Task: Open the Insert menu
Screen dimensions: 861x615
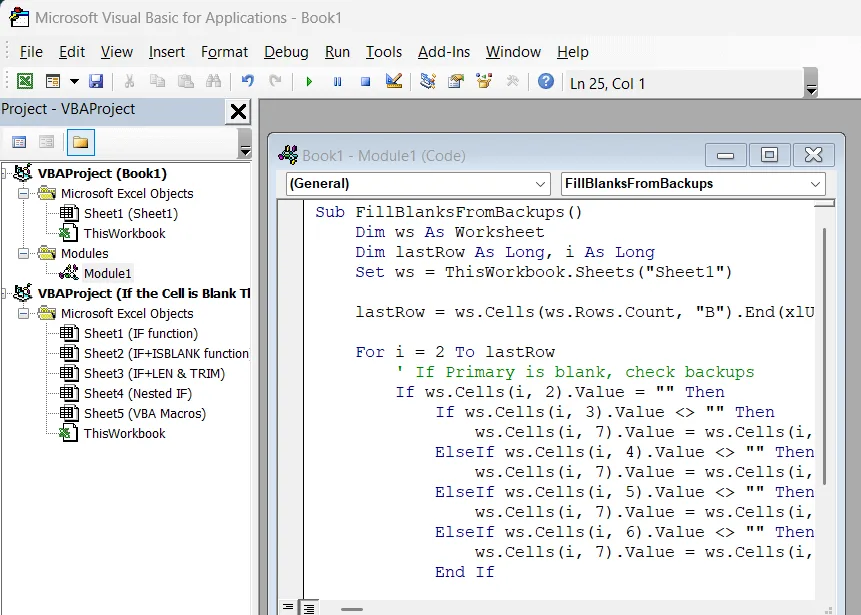Action: 167,52
